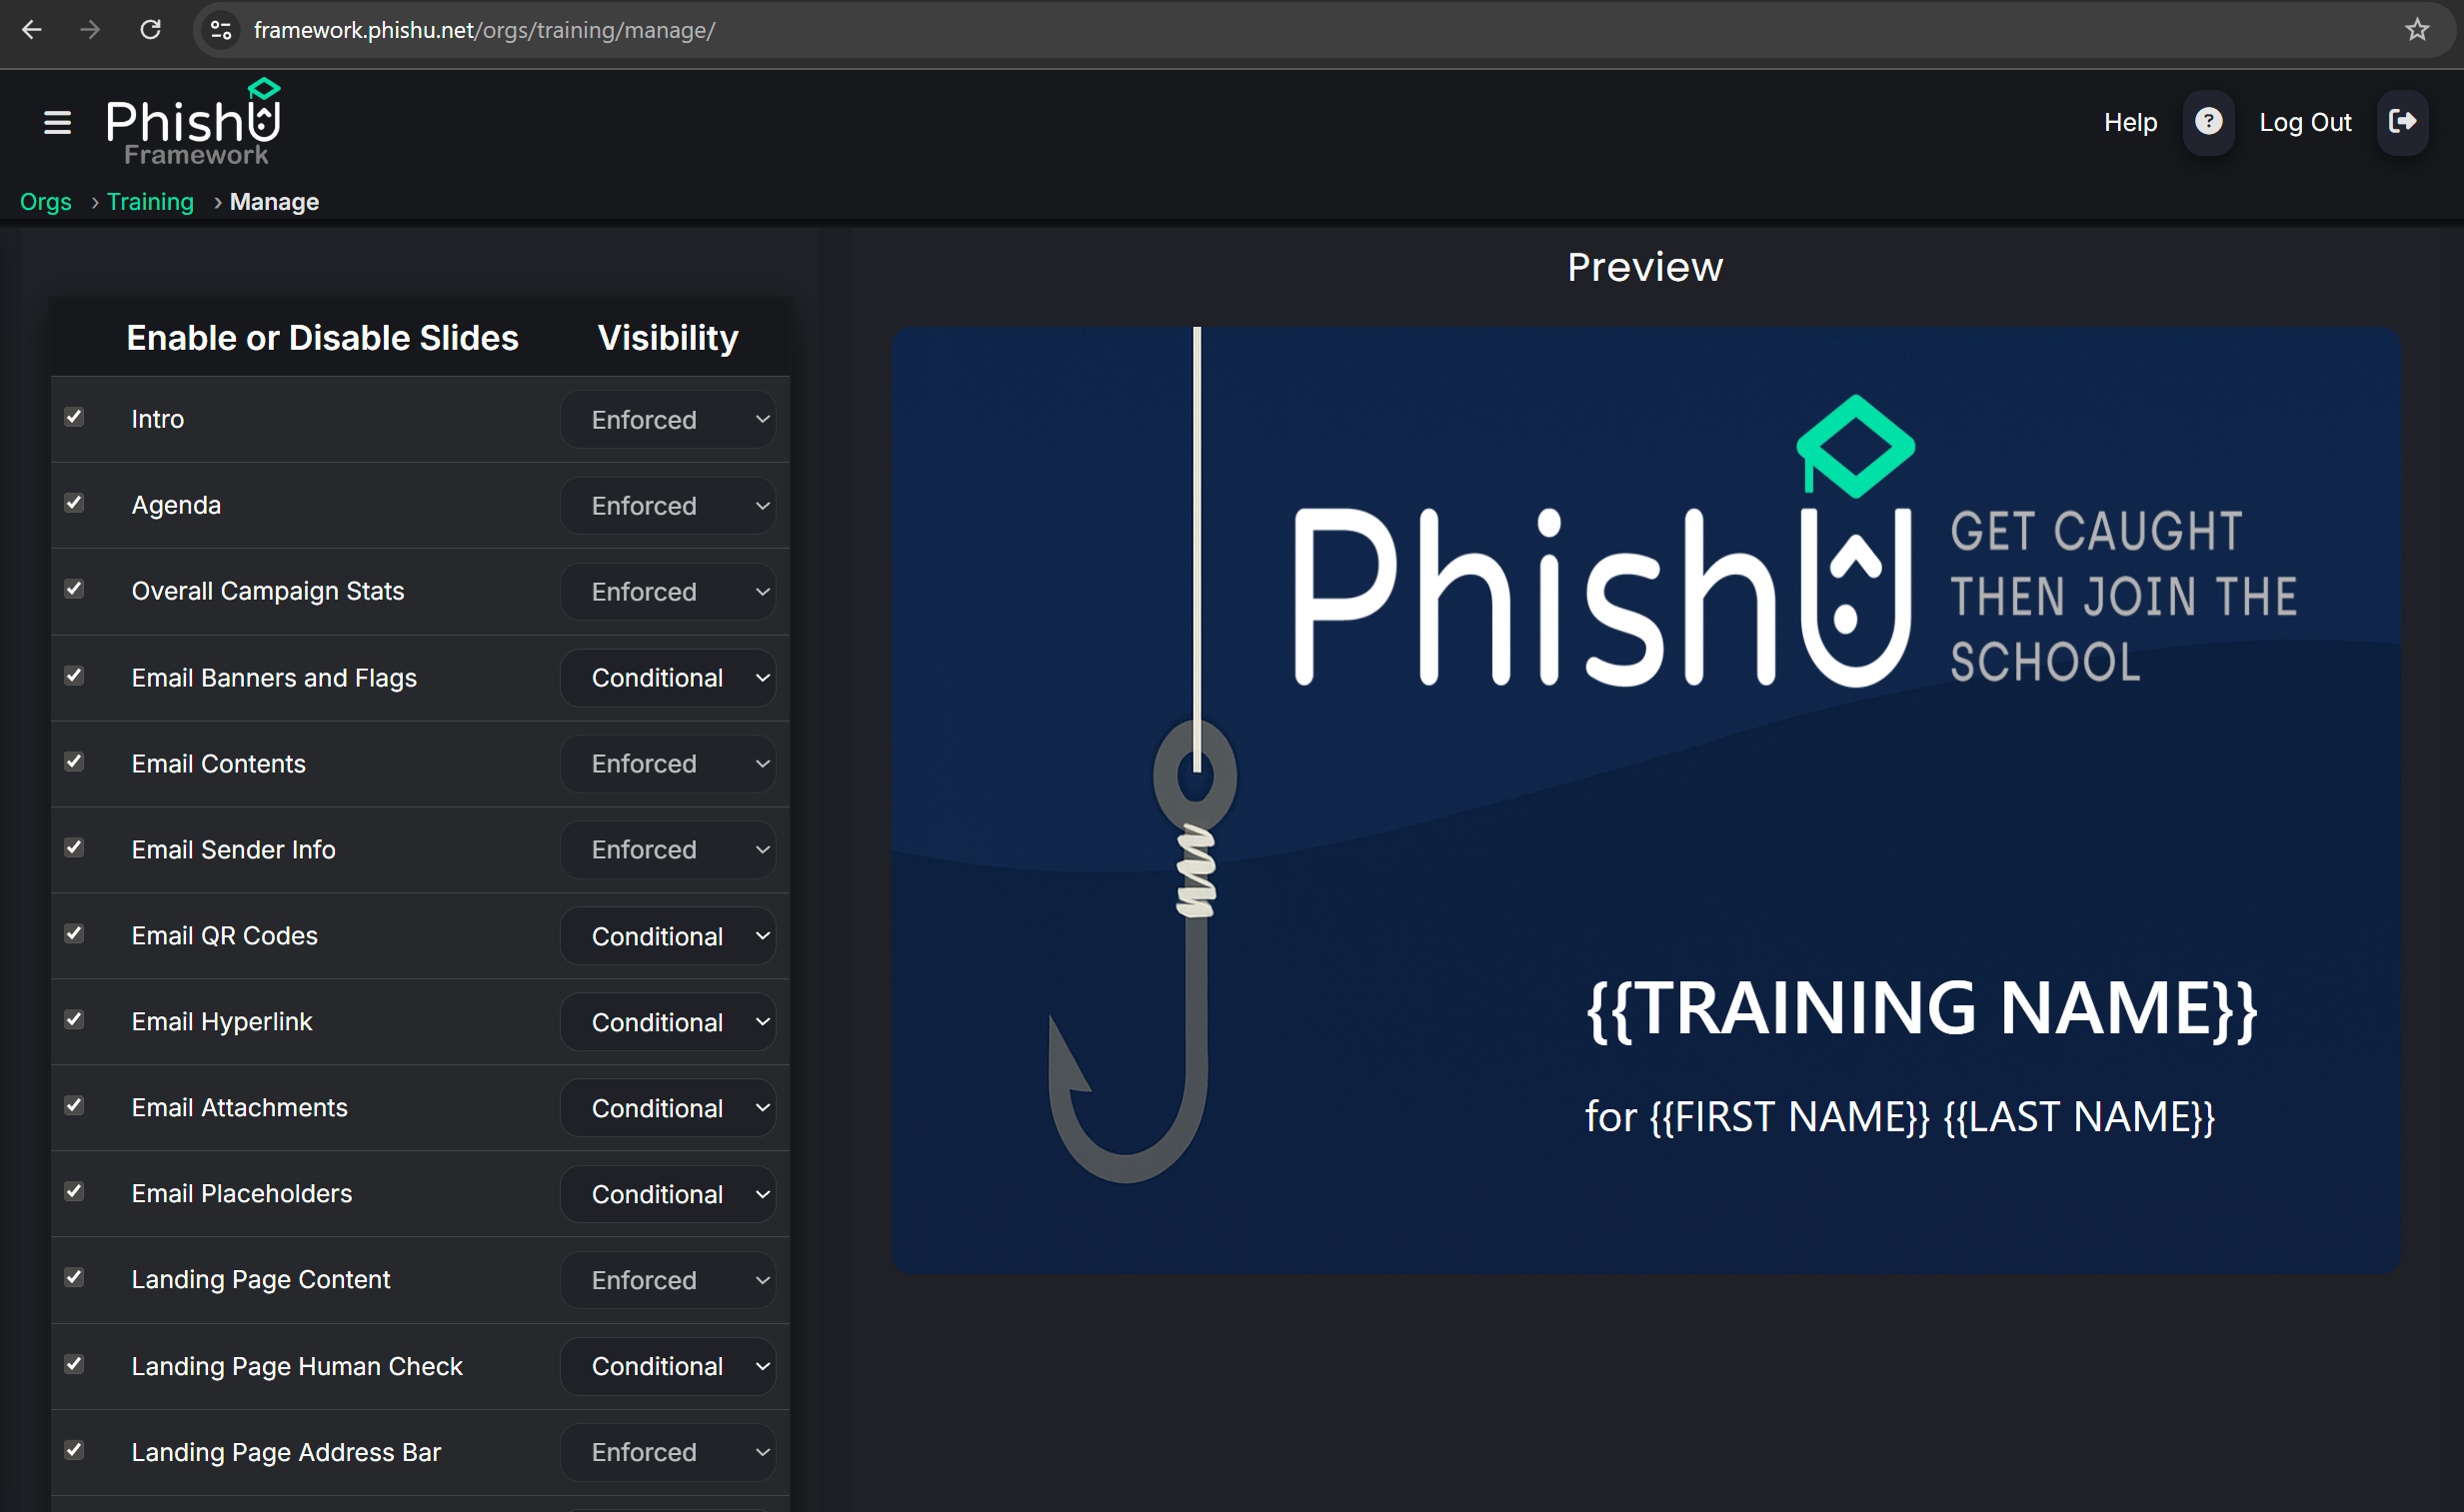Click the Manage breadcrumb item
This screenshot has height=1512, width=2464.
pos(274,202)
